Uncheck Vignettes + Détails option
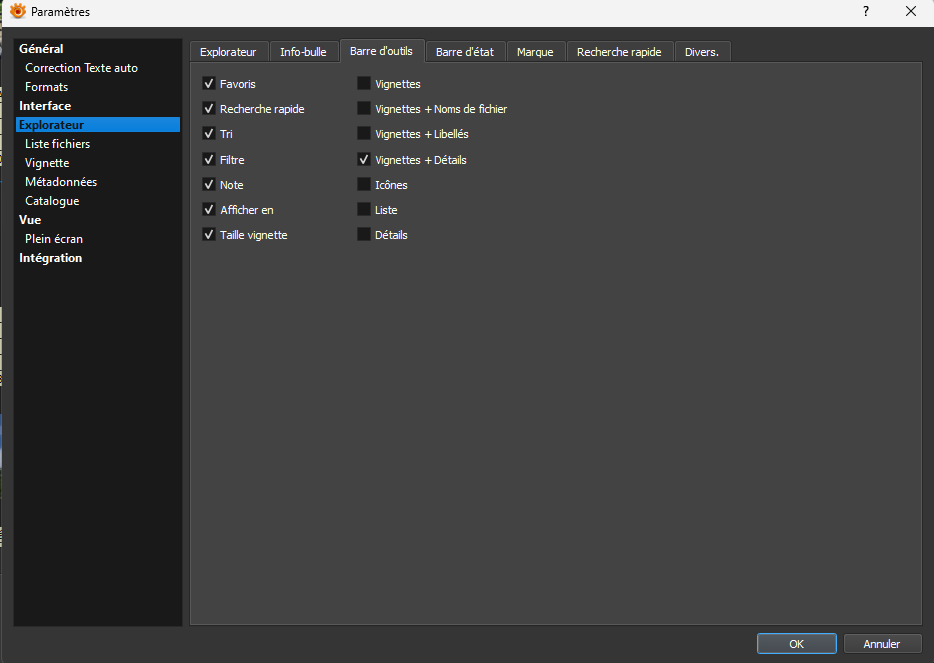Screen dimensions: 934x663 [363, 159]
